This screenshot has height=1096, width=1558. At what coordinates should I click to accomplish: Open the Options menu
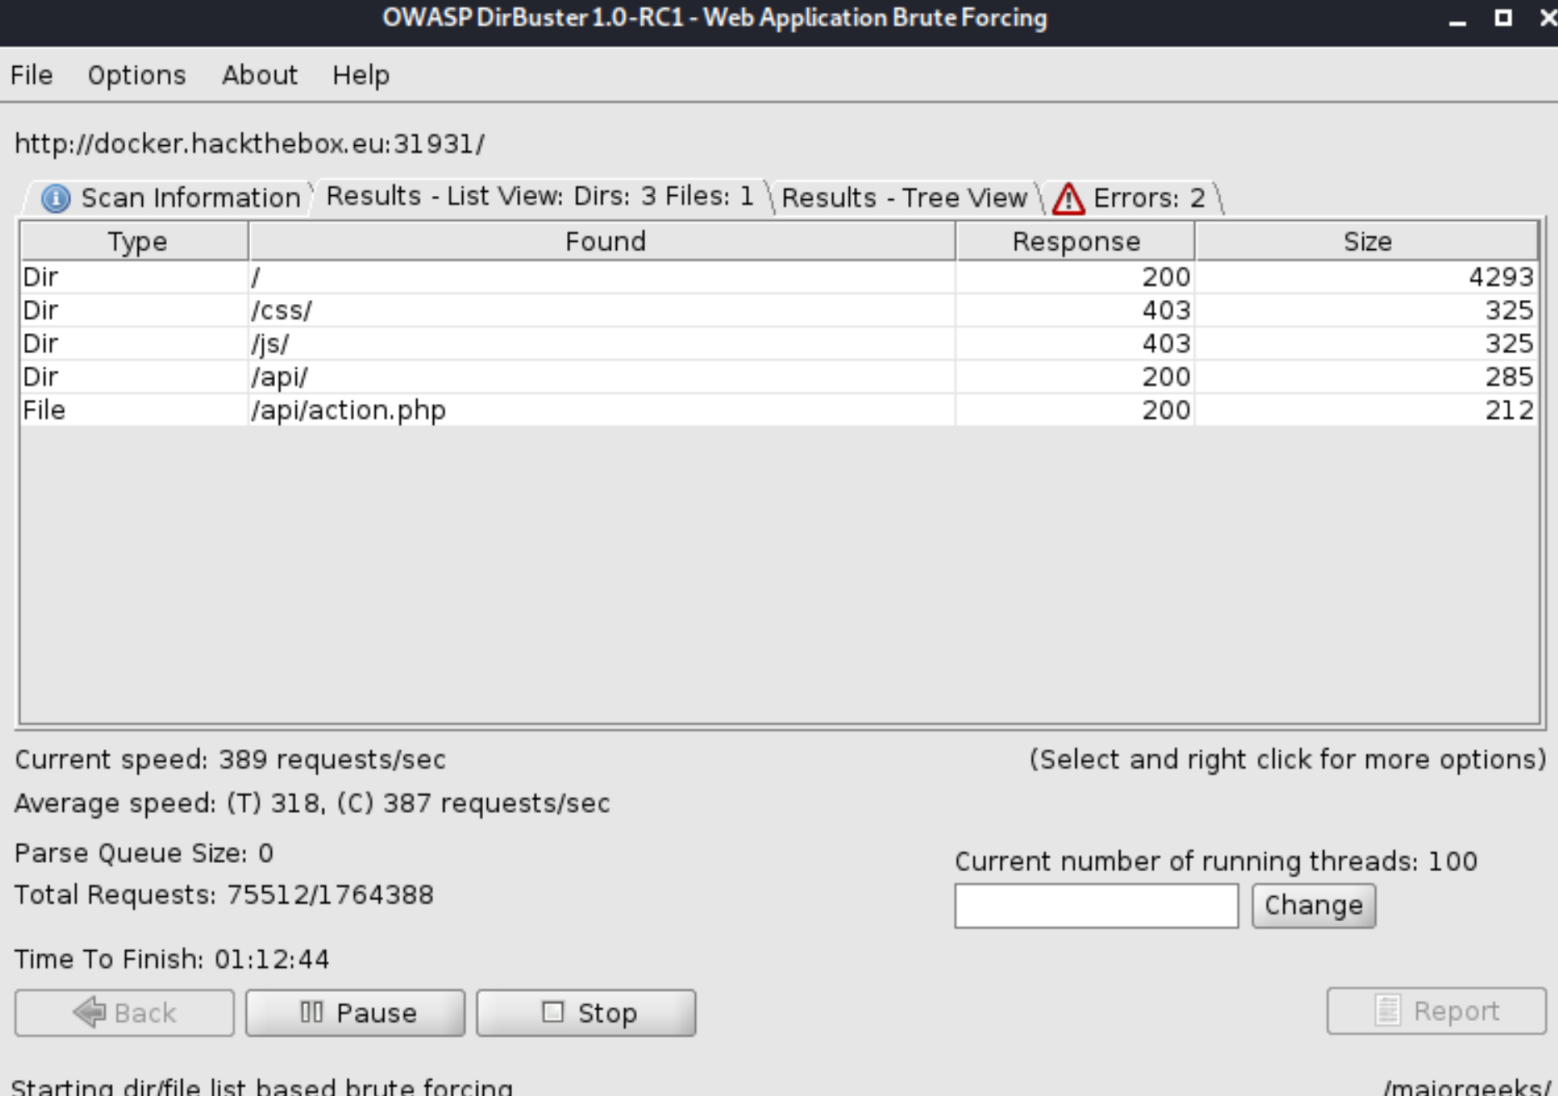coord(136,75)
